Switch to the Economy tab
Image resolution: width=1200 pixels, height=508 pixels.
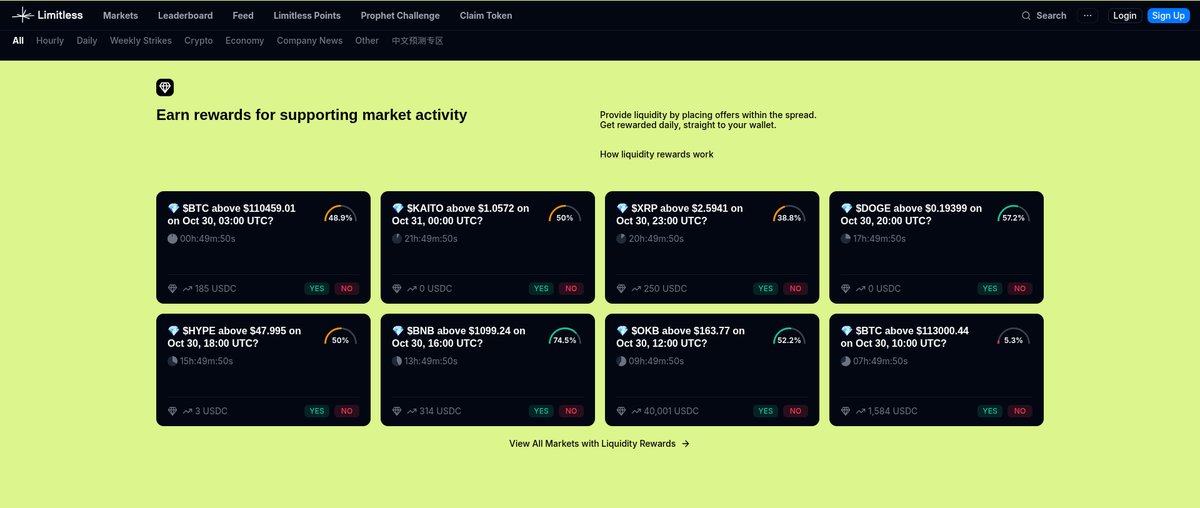click(x=245, y=41)
